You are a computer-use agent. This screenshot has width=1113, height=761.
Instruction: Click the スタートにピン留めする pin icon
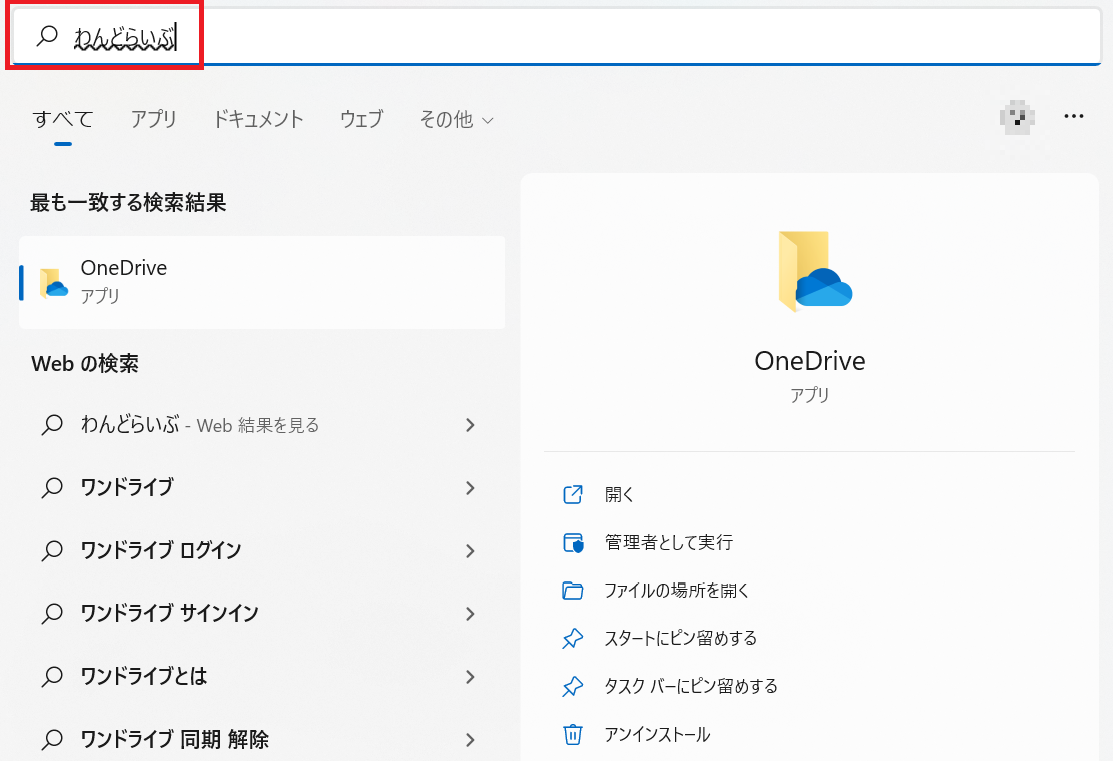pos(573,638)
